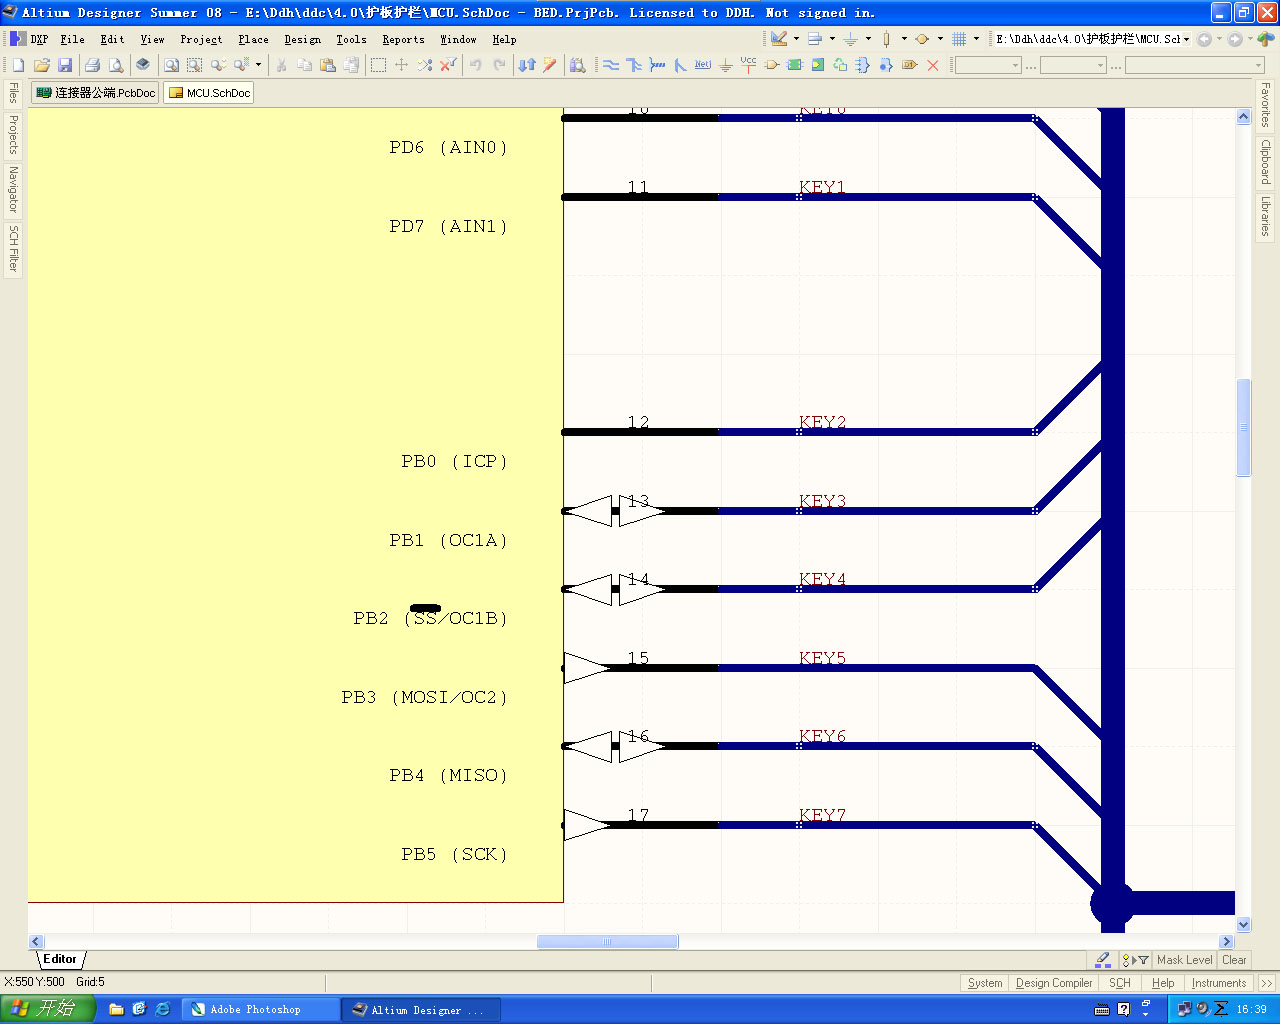Activate the rectangular select-inside-area tool
The height and width of the screenshot is (1024, 1280).
(x=378, y=65)
